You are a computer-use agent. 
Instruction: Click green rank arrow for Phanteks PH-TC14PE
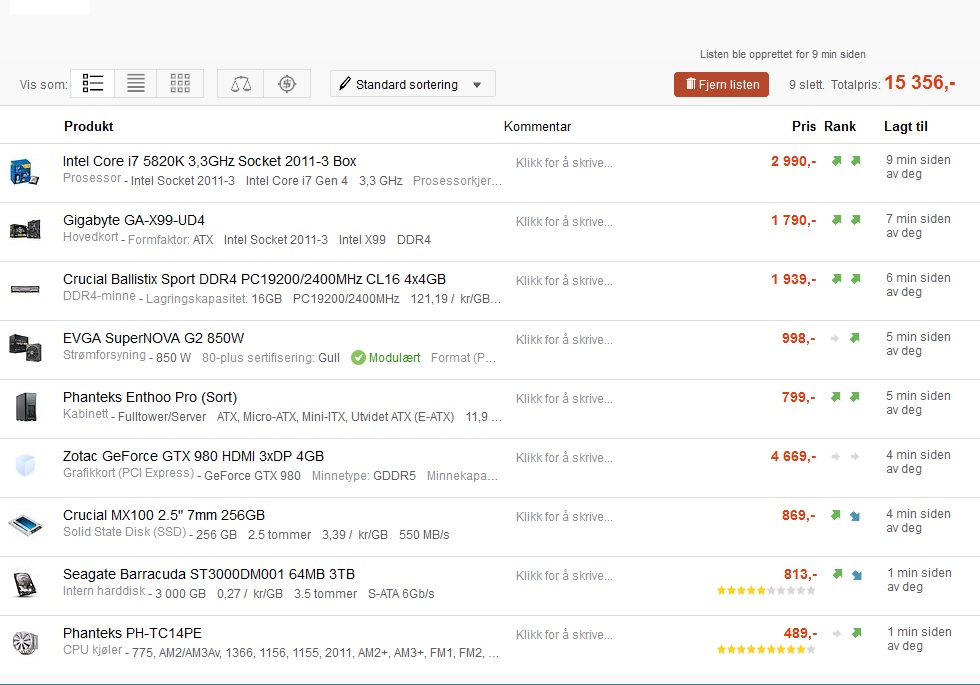point(857,632)
